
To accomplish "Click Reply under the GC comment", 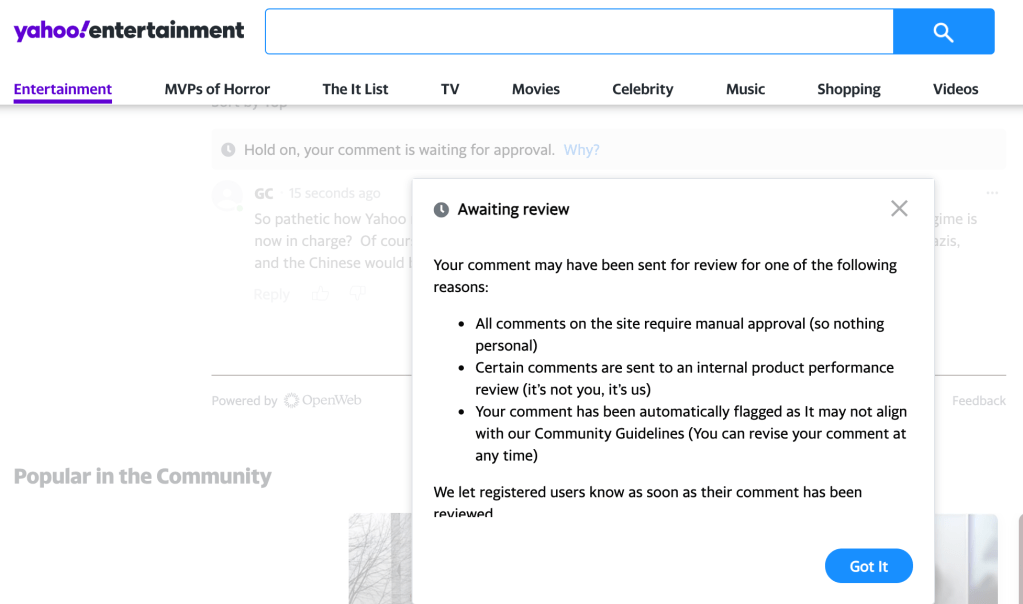I will [271, 294].
